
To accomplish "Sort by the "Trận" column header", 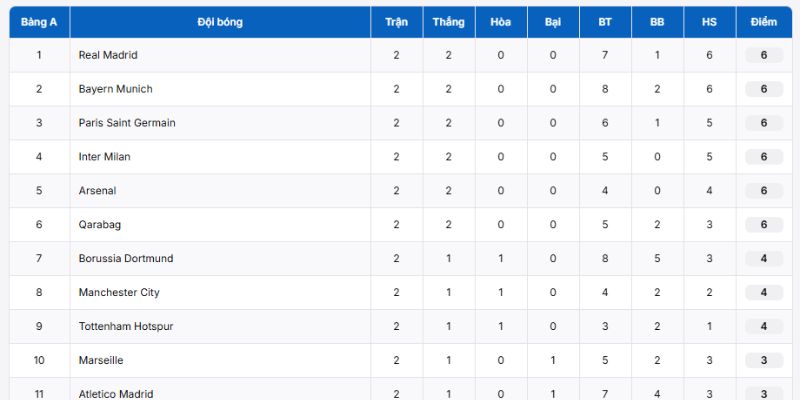I will tap(396, 22).
